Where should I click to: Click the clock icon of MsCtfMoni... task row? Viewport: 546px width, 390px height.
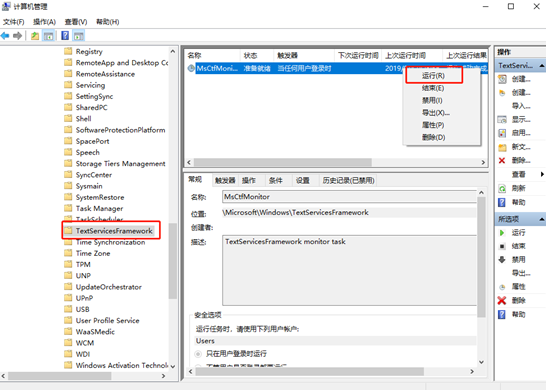click(x=191, y=68)
